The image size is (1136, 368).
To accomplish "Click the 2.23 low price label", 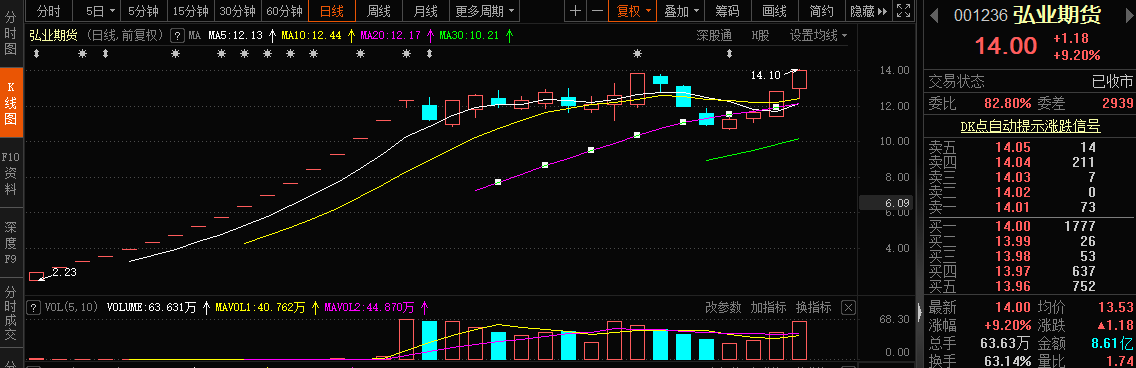I will 64,272.
